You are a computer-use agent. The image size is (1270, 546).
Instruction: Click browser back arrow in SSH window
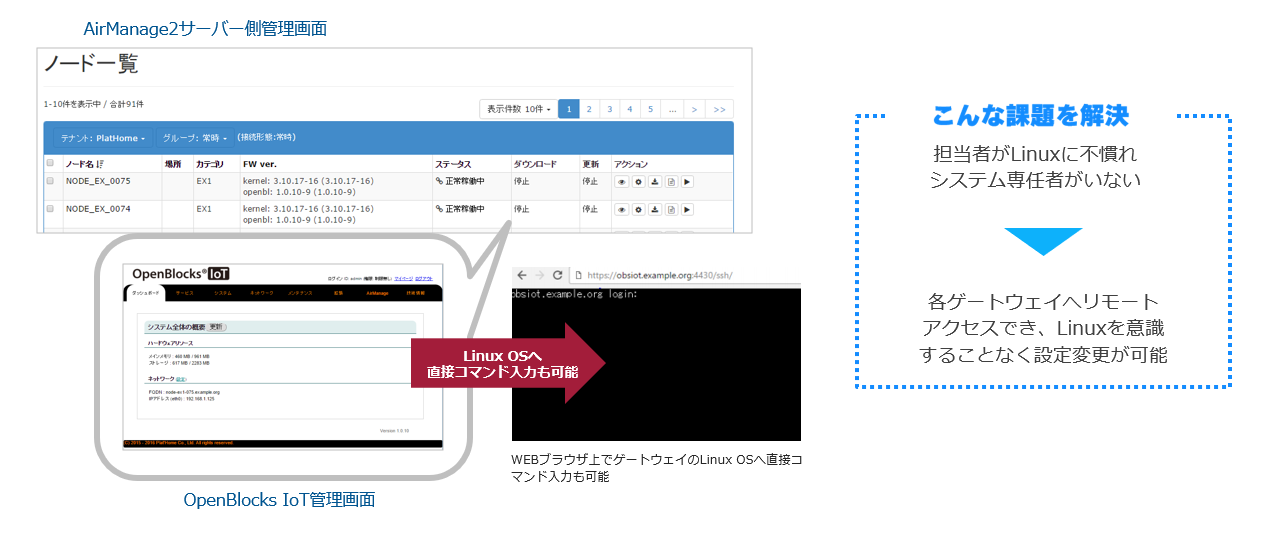point(522,275)
